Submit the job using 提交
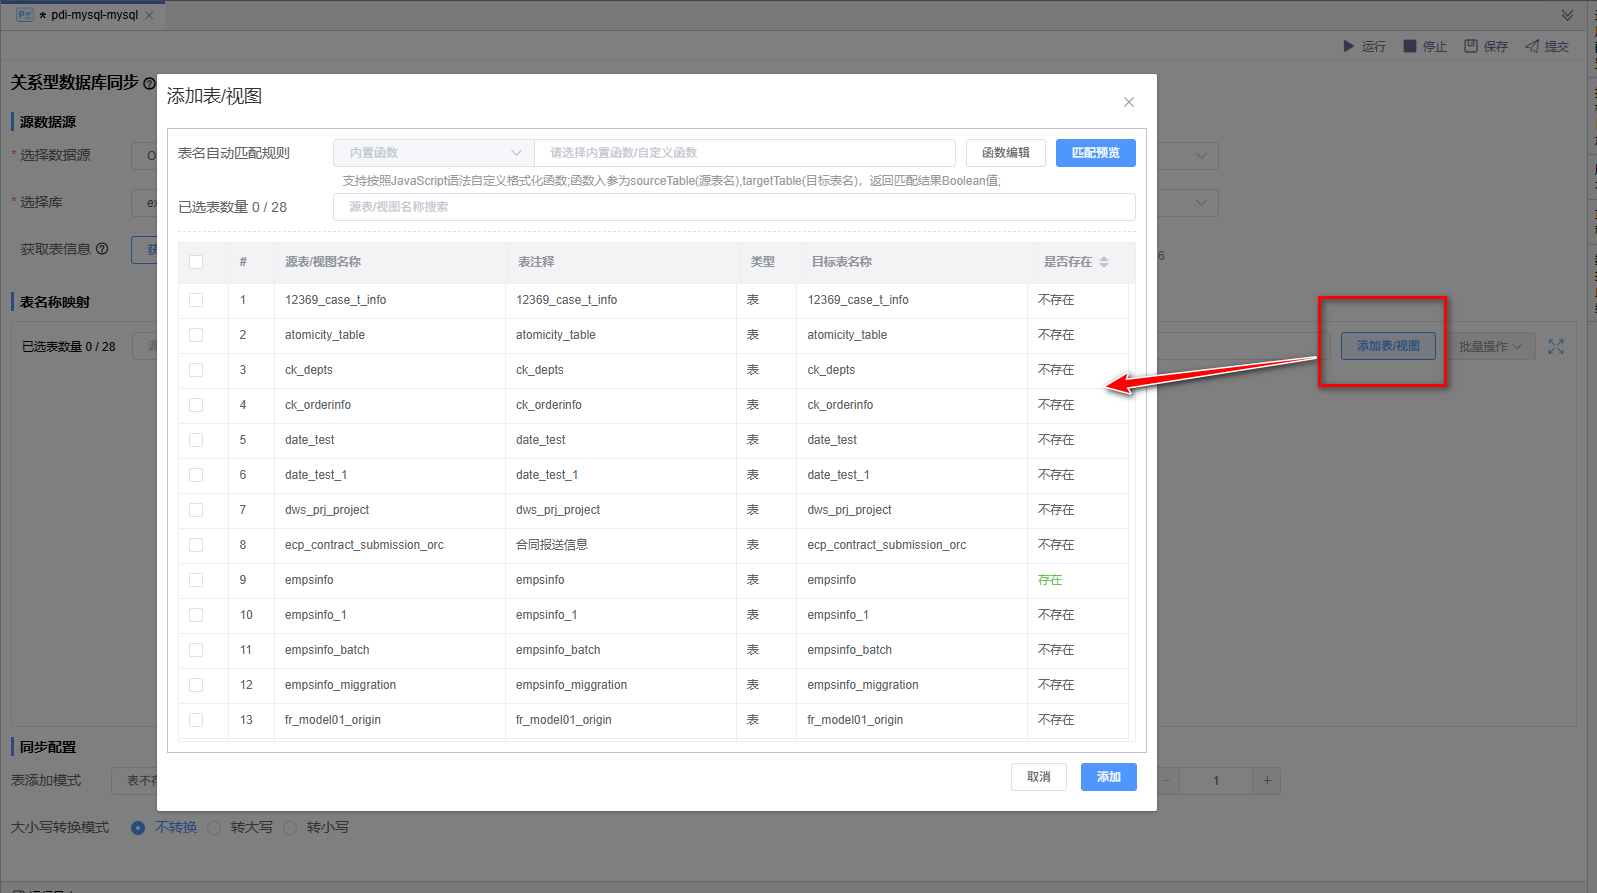Image resolution: width=1597 pixels, height=893 pixels. tap(1547, 46)
